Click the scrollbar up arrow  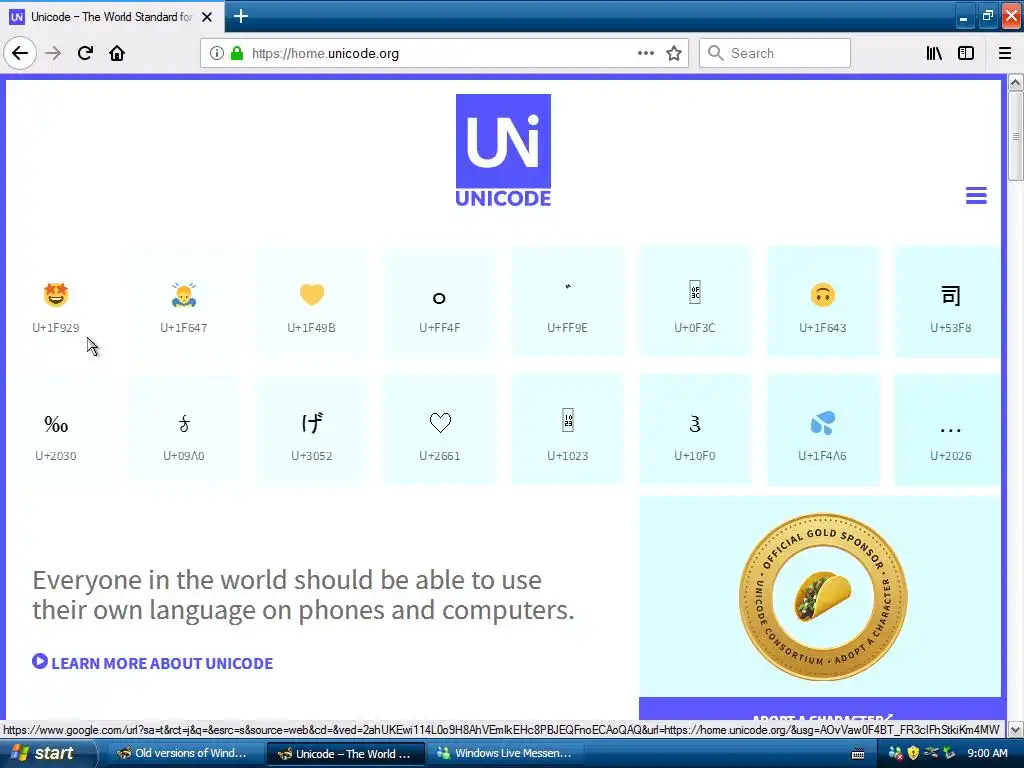(x=1015, y=82)
